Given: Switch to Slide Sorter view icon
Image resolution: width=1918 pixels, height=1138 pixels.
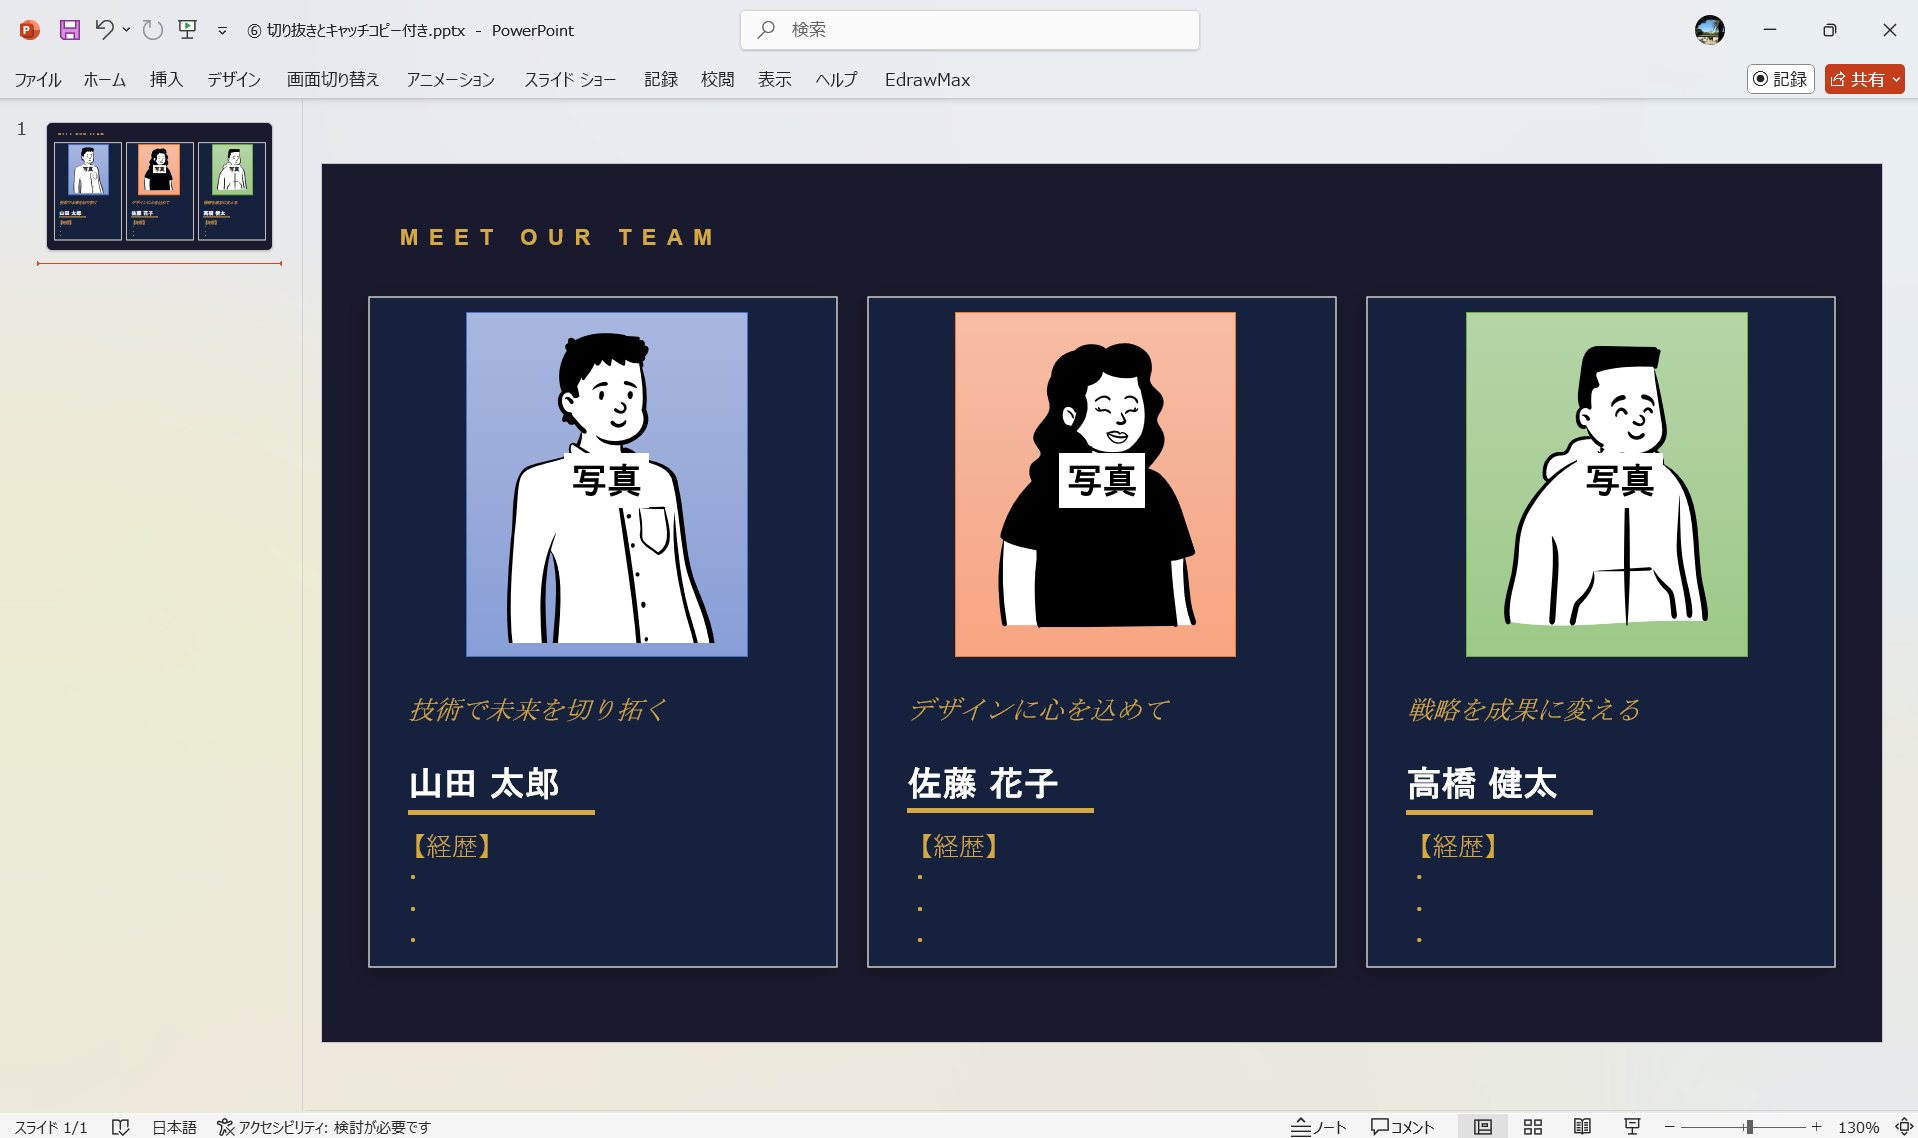Looking at the screenshot, I should point(1532,1127).
